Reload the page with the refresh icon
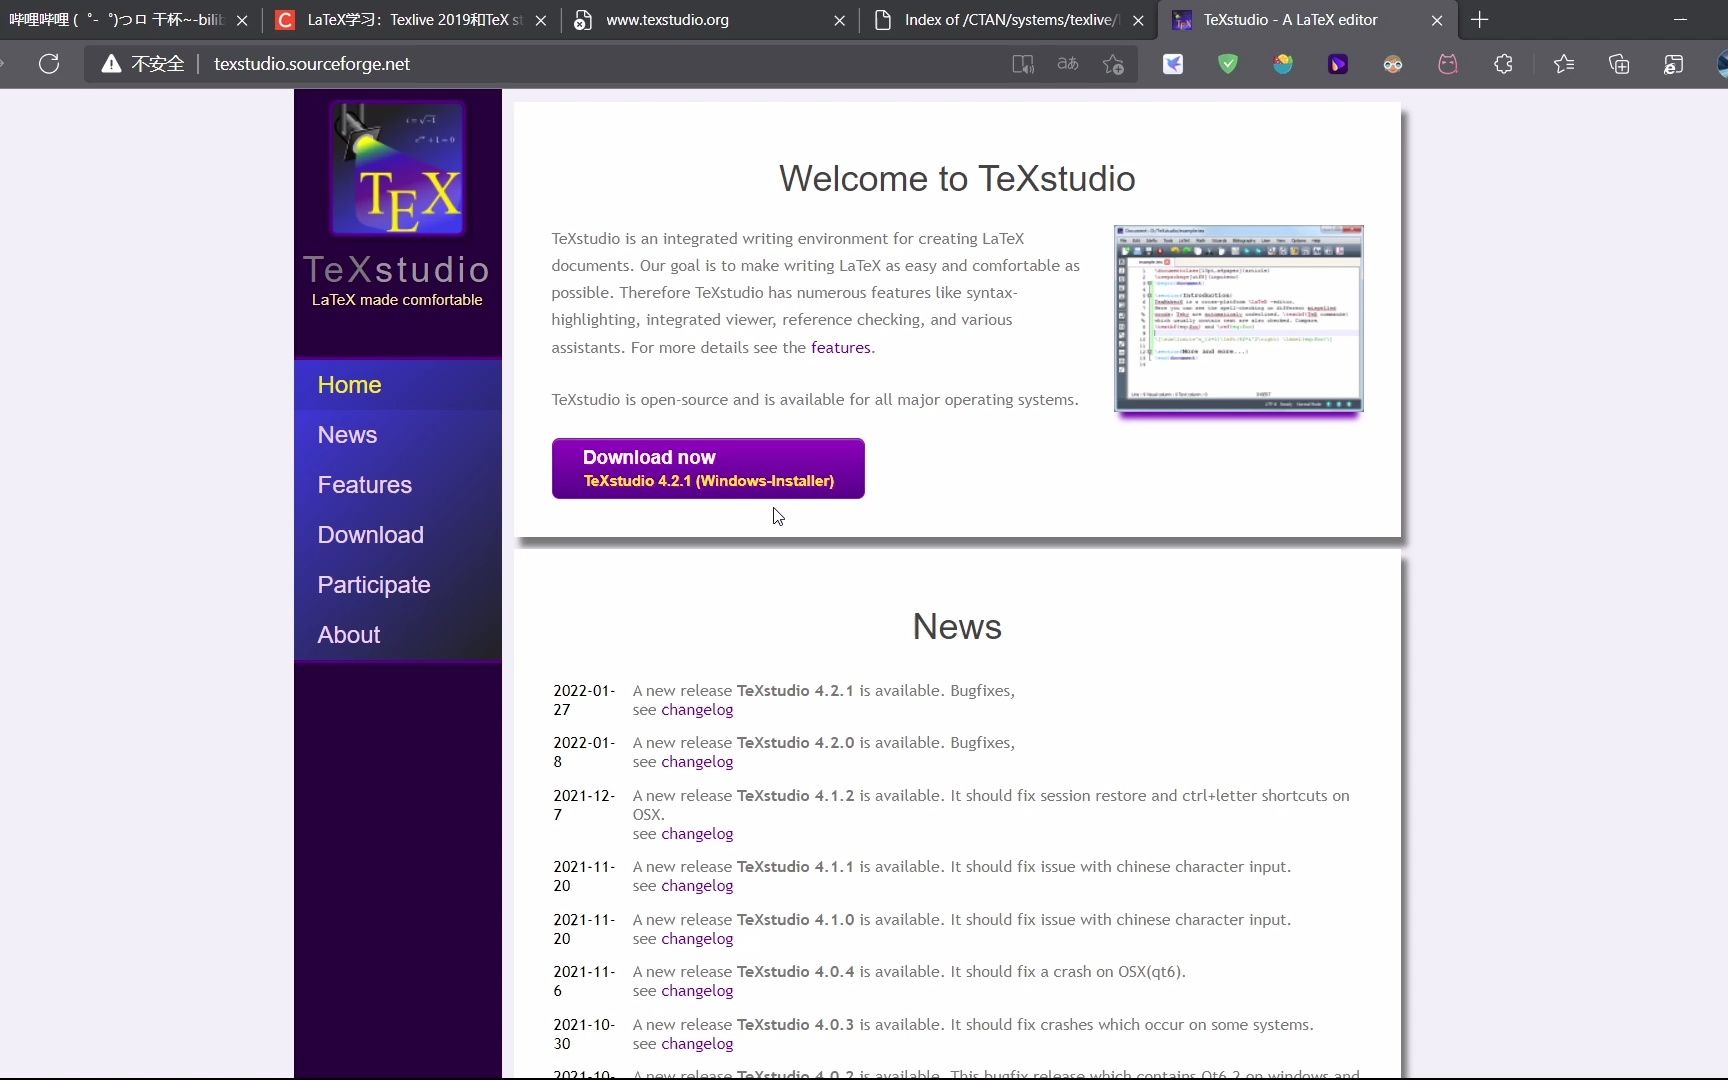1728x1080 pixels. click(49, 64)
